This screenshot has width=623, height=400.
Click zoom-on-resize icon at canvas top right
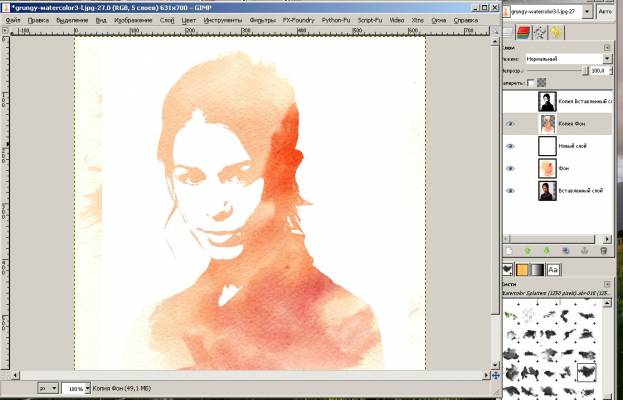(495, 31)
